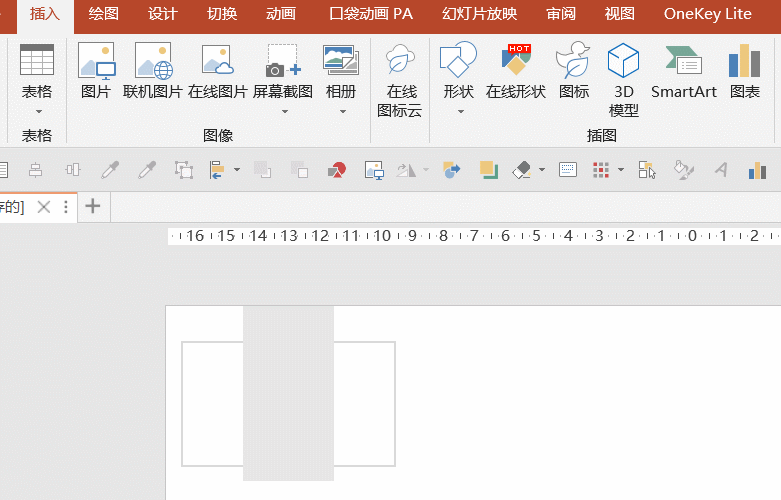Open the selection pane icon with cursor

click(x=647, y=170)
